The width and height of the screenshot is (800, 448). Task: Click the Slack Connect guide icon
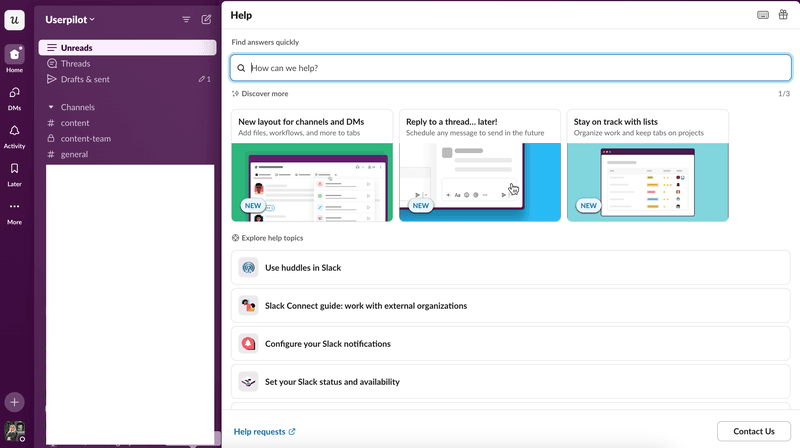tap(248, 306)
